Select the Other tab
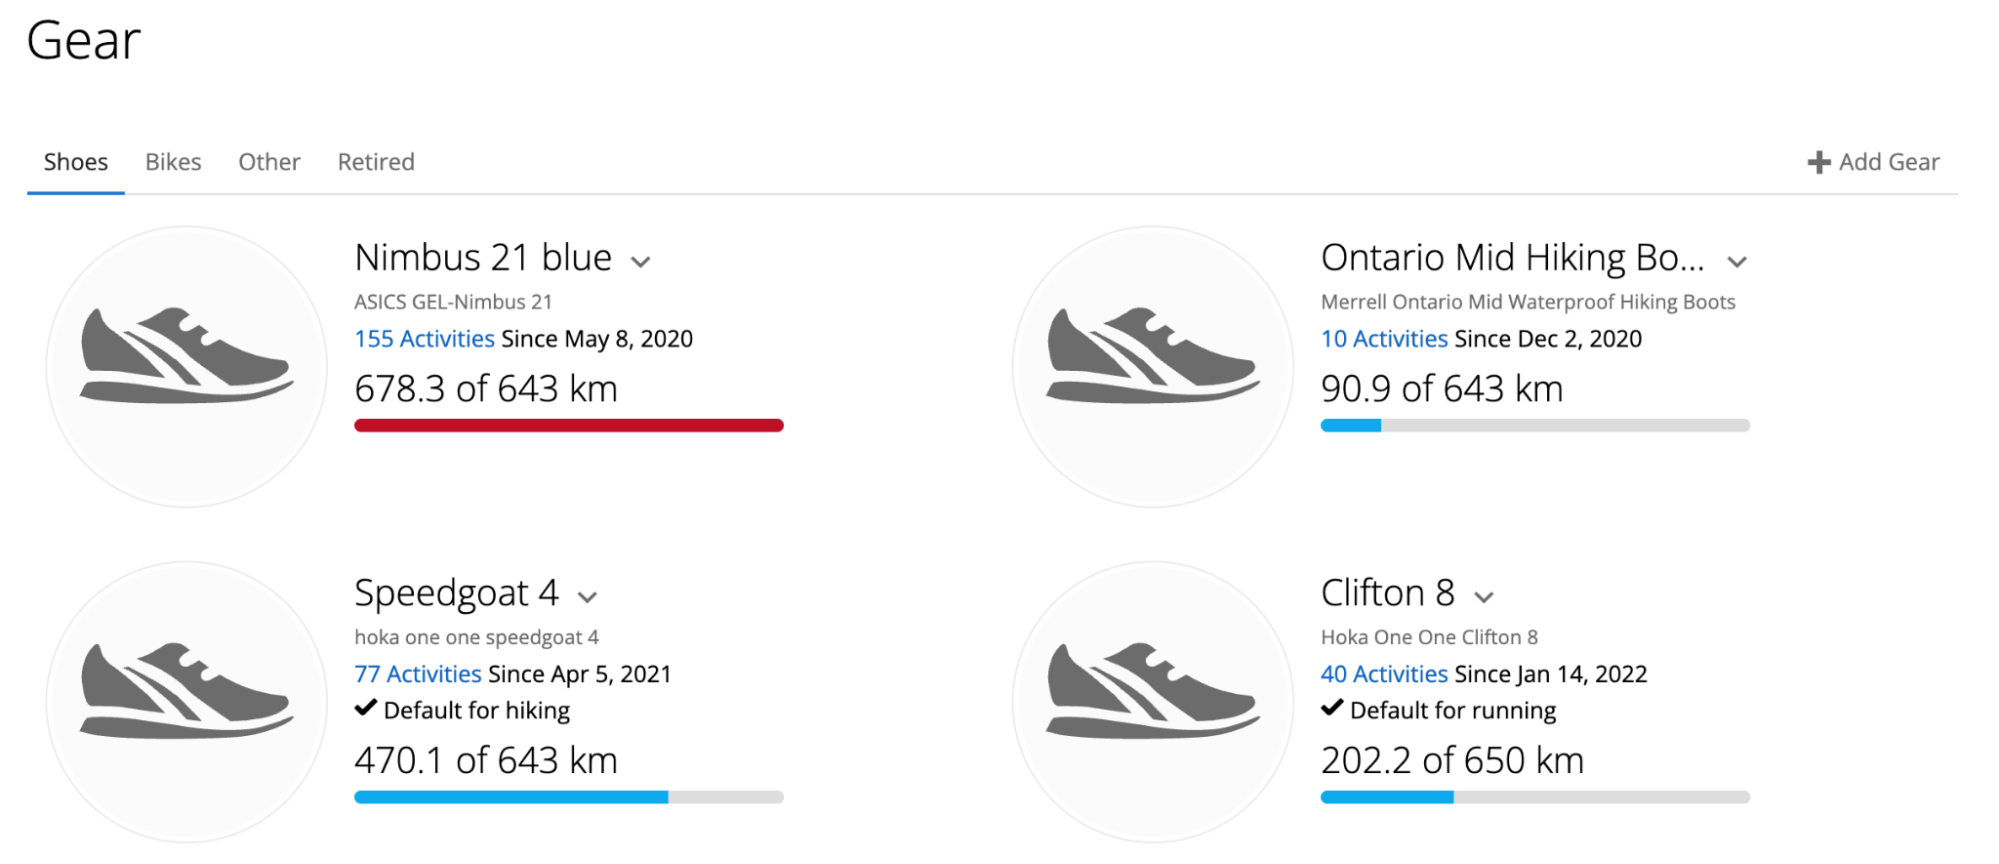Image resolution: width=1999 pixels, height=864 pixels. pos(269,162)
